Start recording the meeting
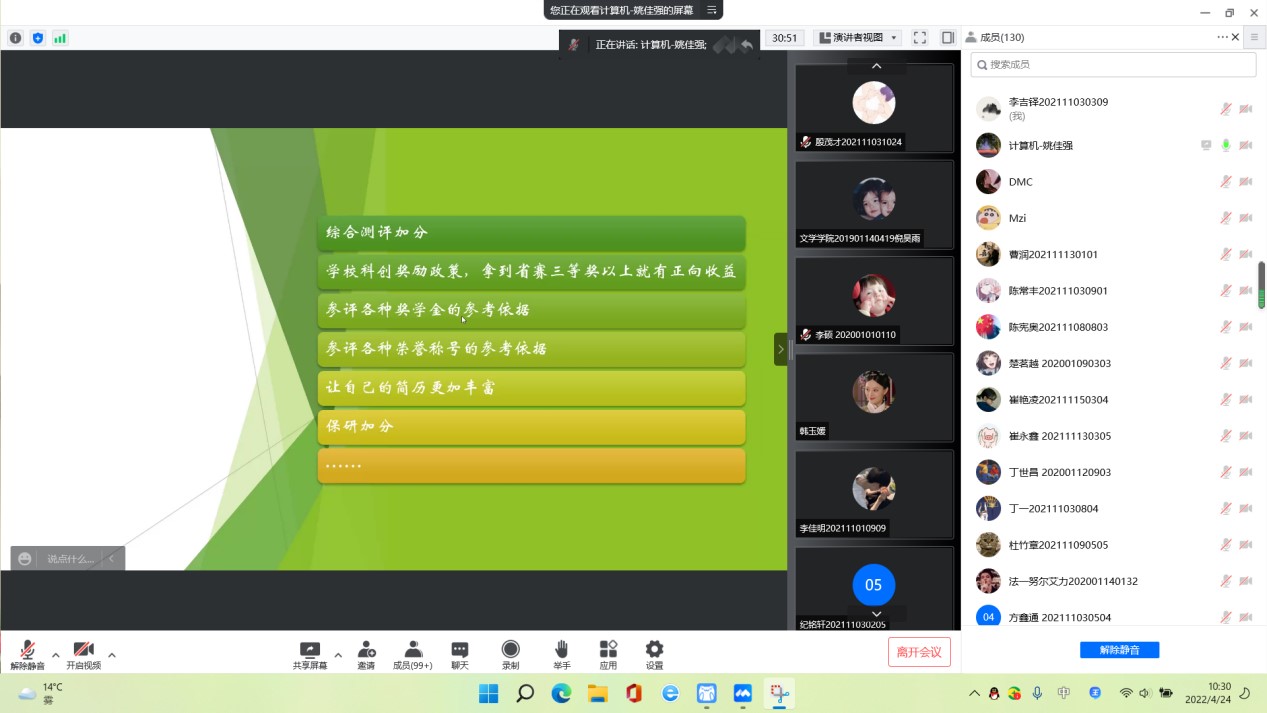Viewport: 1267px width, 713px height. coord(510,655)
